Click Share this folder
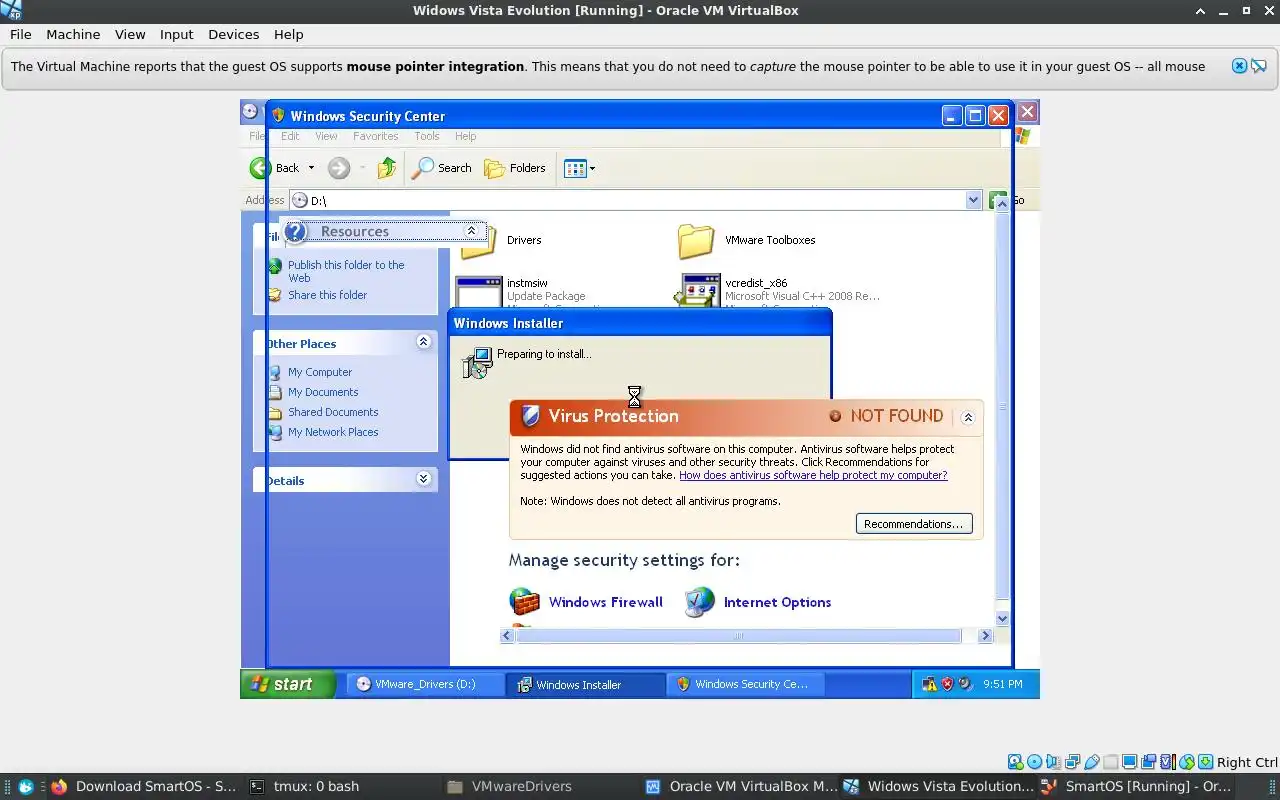The image size is (1280, 800). 327,295
